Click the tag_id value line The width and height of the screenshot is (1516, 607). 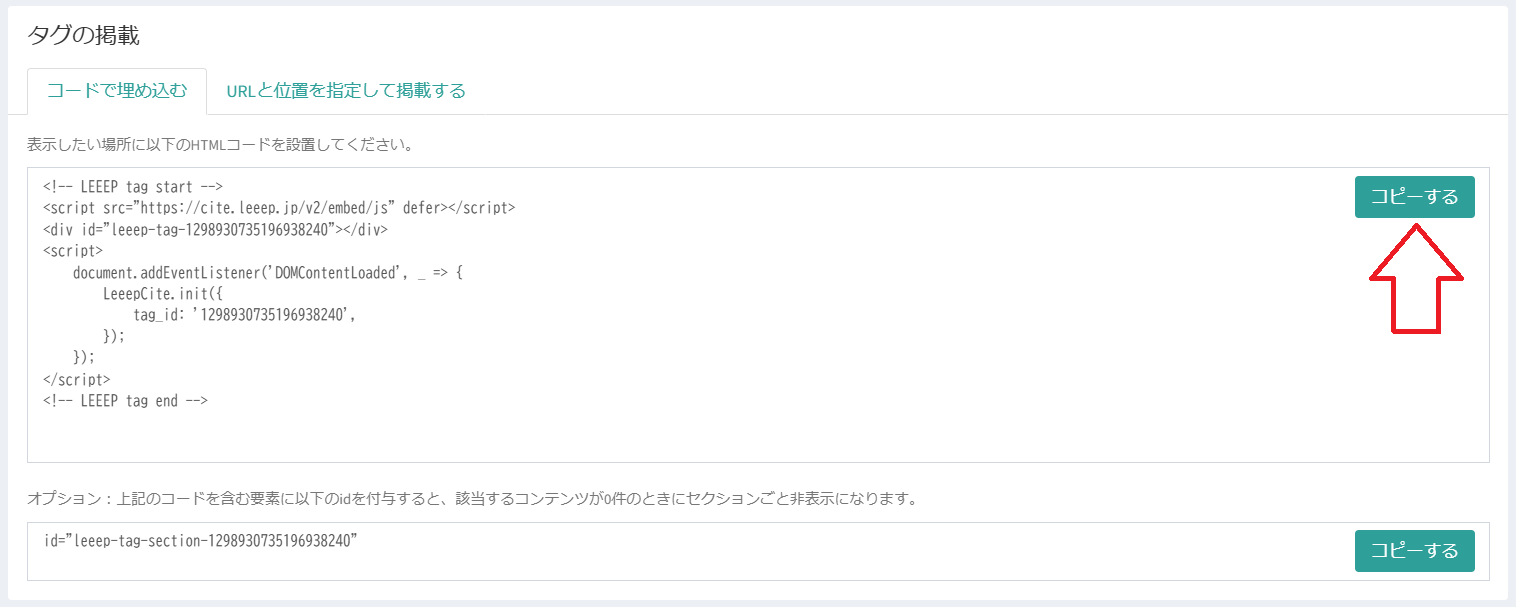(245, 315)
